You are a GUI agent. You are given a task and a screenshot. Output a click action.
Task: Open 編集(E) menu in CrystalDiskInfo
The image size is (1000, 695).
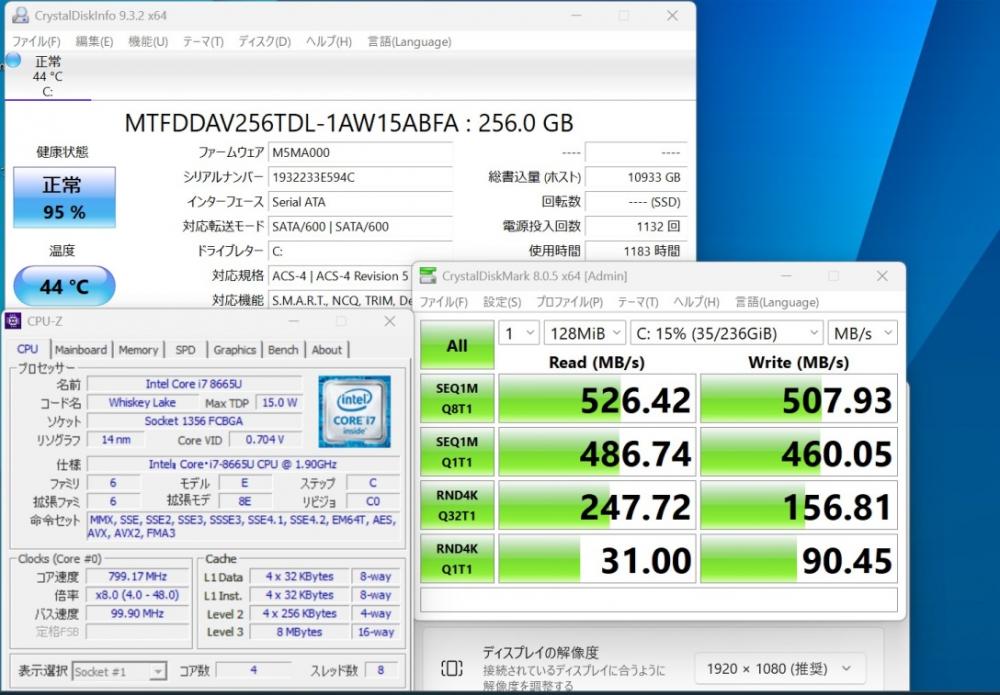94,41
